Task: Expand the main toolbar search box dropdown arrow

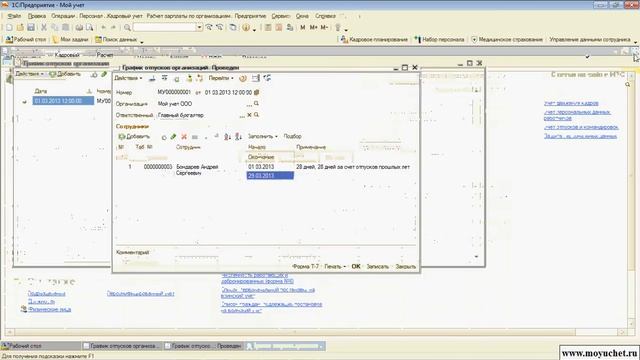Action: tap(199, 27)
